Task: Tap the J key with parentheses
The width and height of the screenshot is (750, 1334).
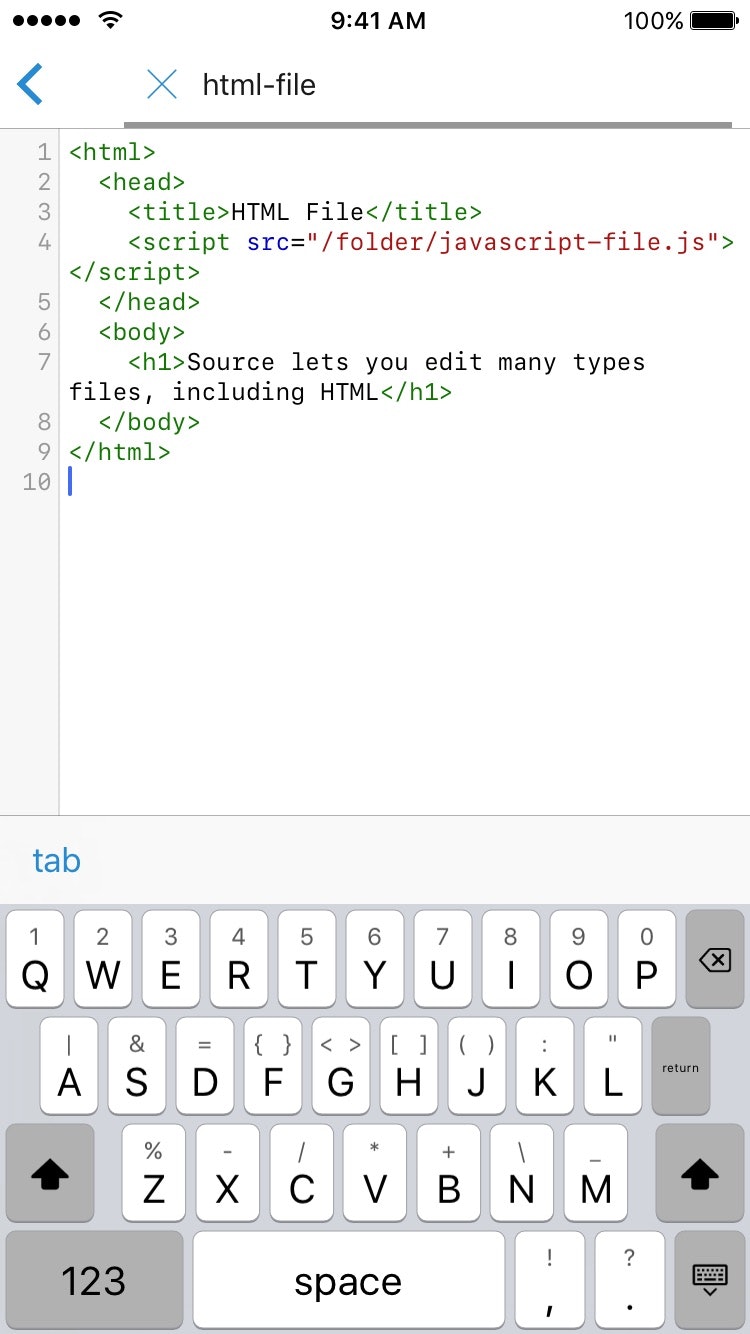Action: (x=477, y=1066)
